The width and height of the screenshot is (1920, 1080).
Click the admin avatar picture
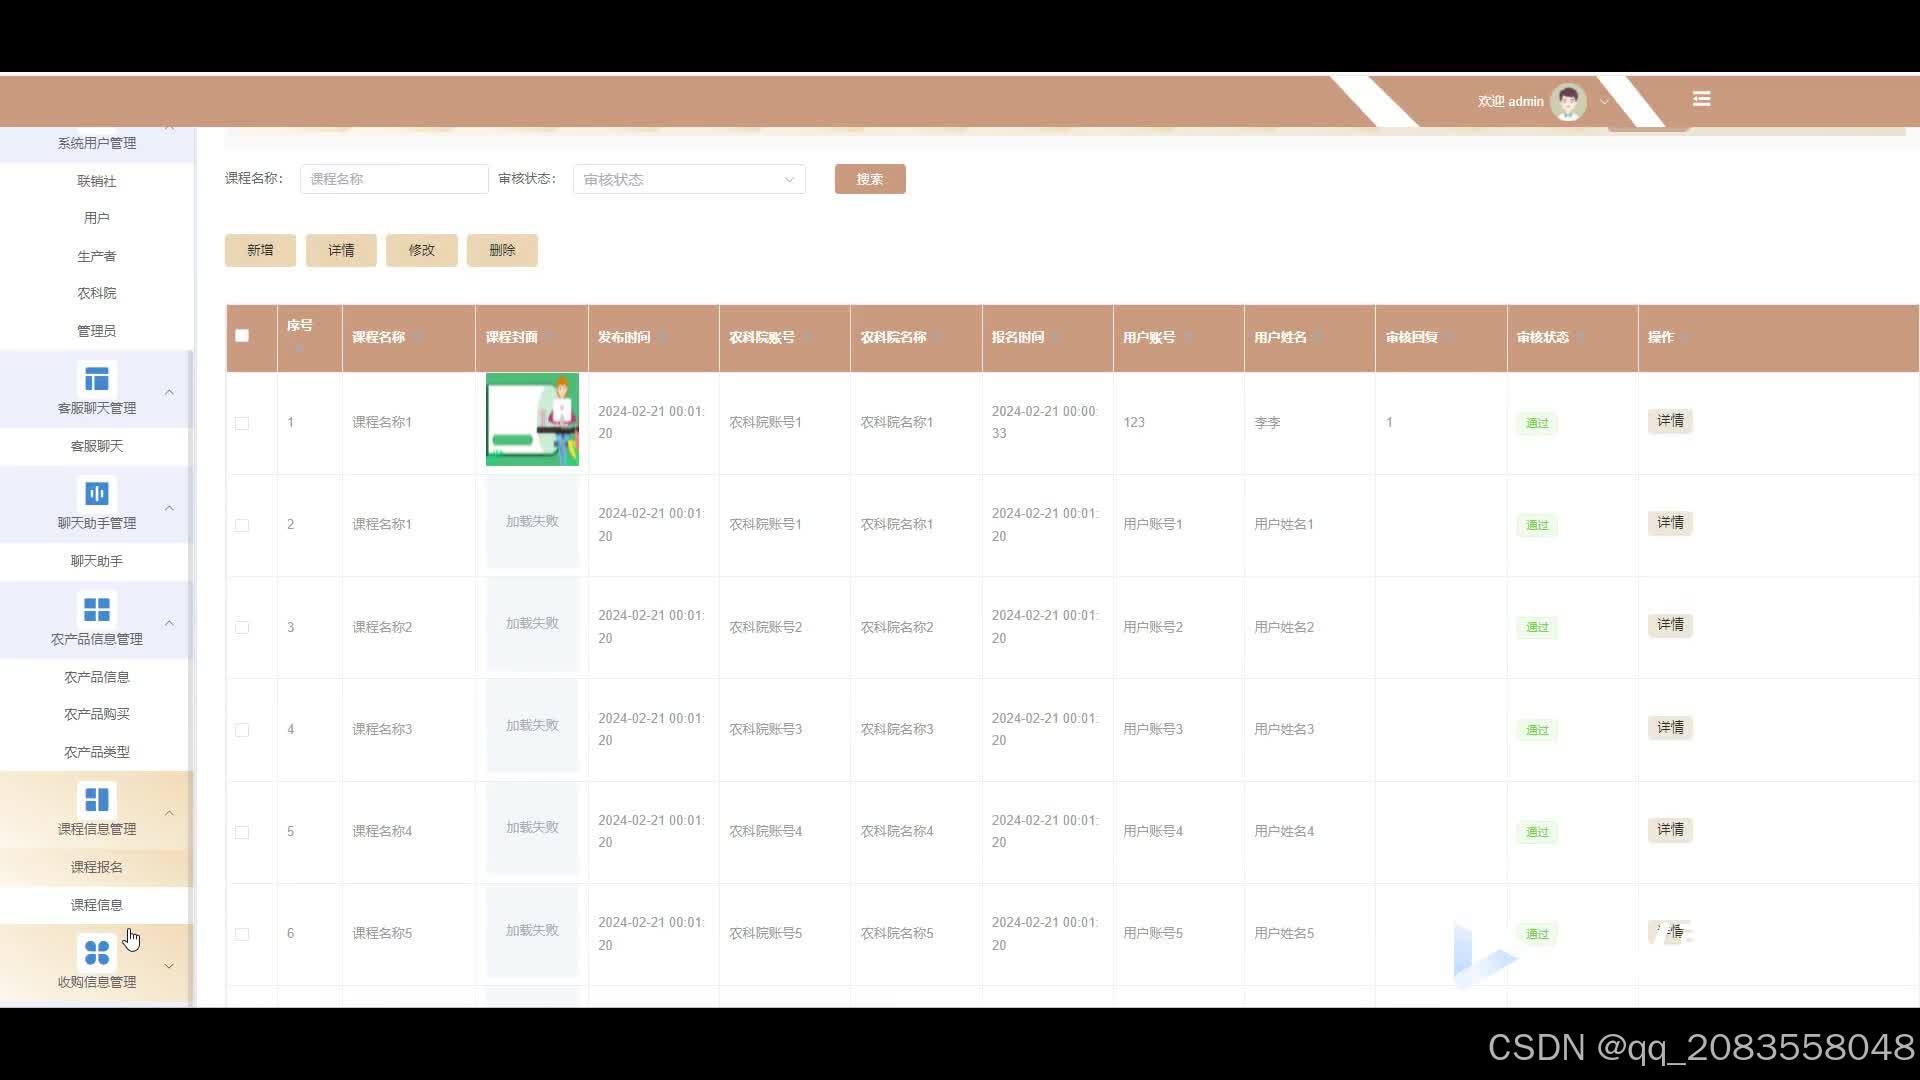pos(1567,101)
